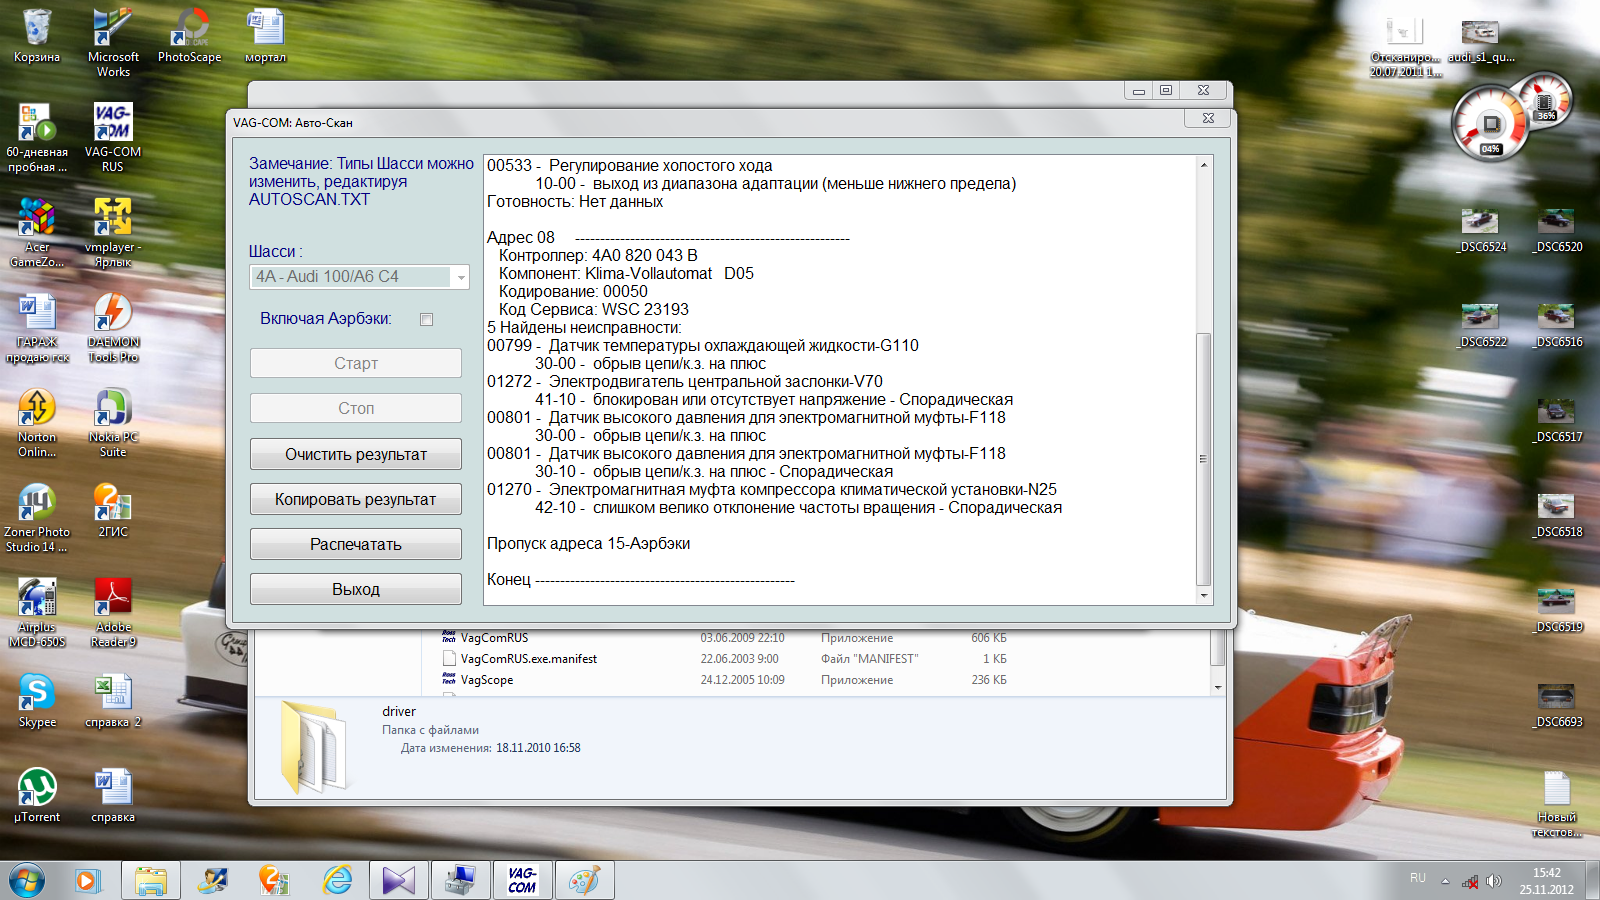Open the µTorrent desktop shortcut
Viewport: 1600px width, 900px height.
point(37,788)
